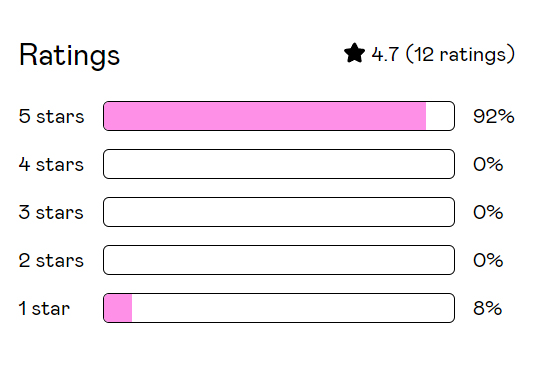This screenshot has width=544, height=369.
Task: Click the pink fill in 1 star bar
Action: pyautogui.click(x=118, y=308)
